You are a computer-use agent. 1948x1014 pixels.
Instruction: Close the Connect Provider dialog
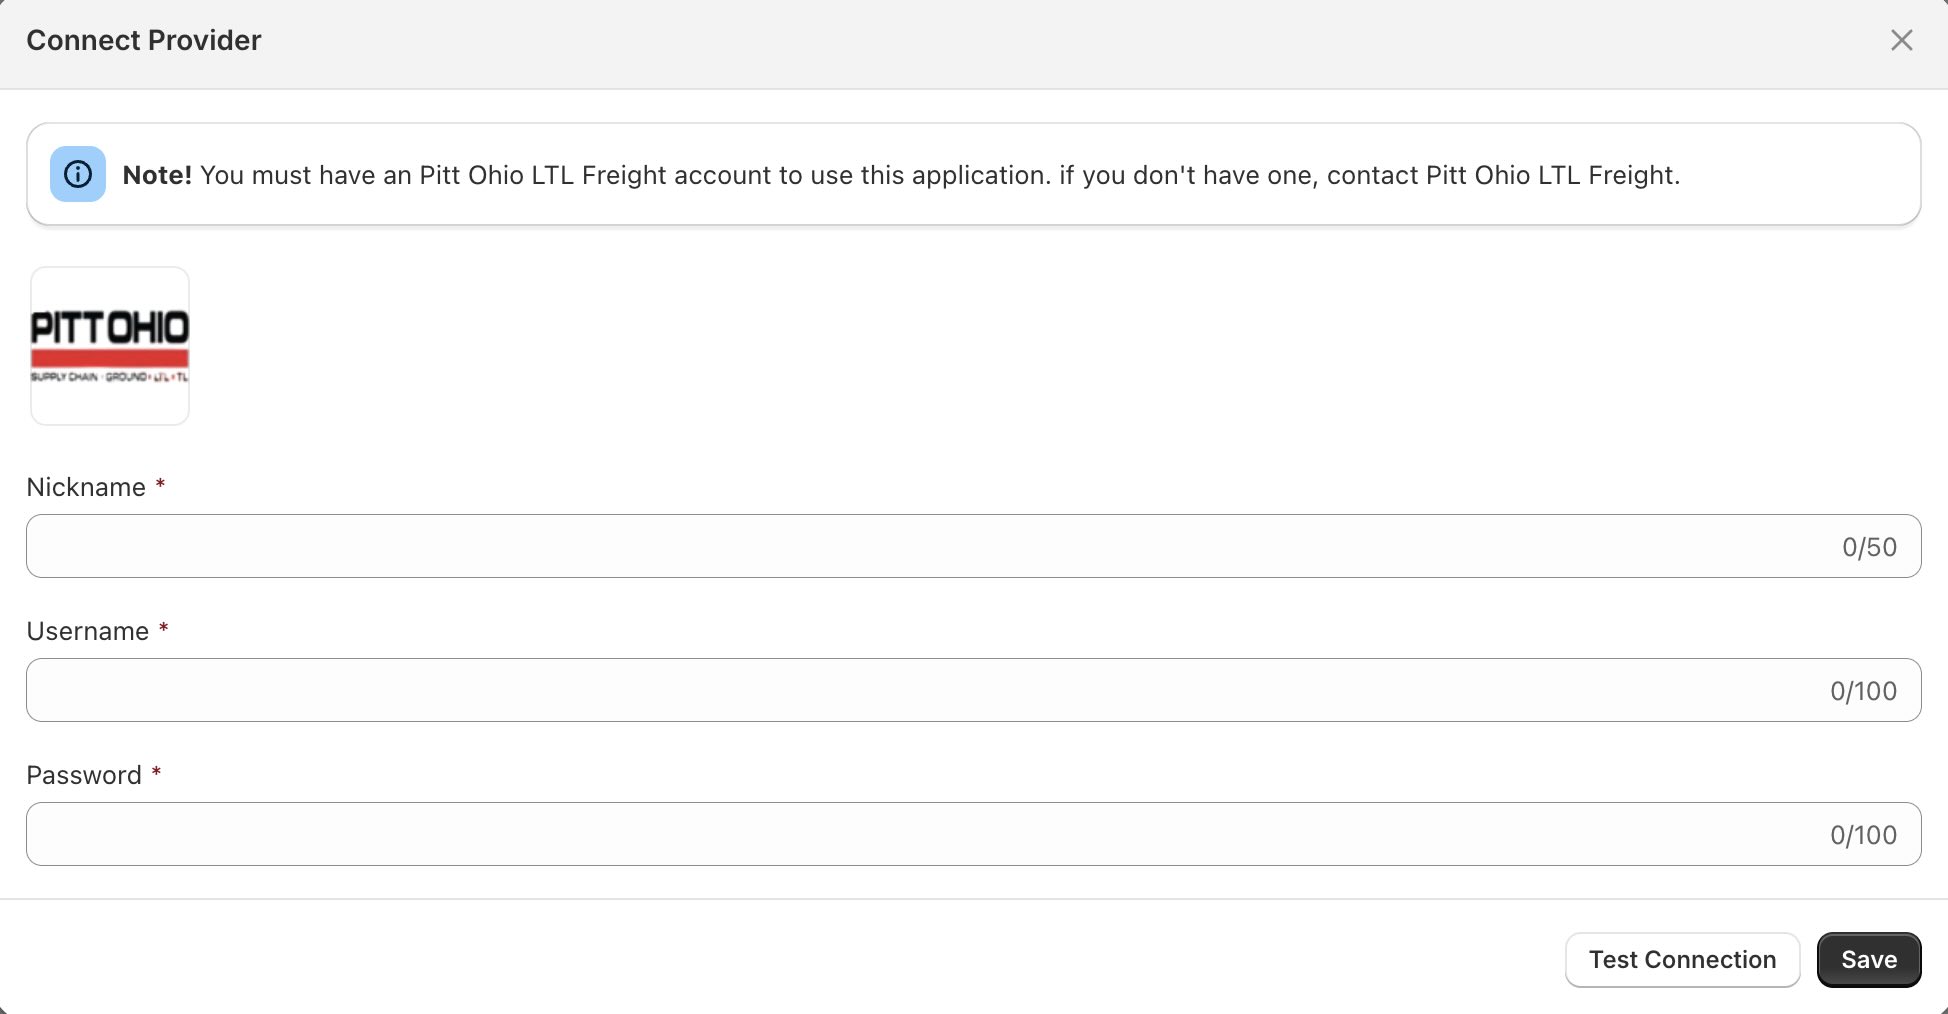click(x=1901, y=40)
